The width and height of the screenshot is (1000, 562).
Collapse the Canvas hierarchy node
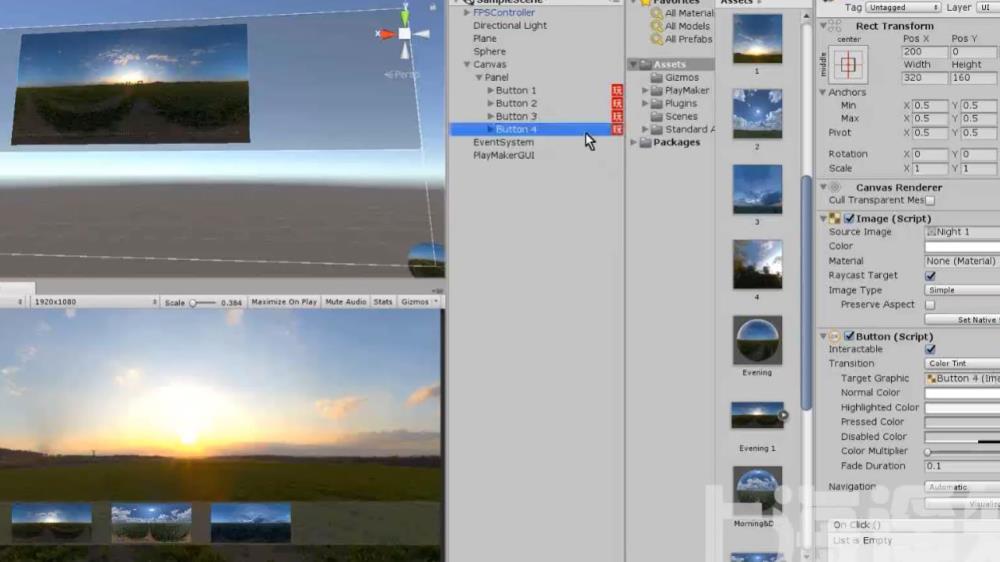[467, 64]
